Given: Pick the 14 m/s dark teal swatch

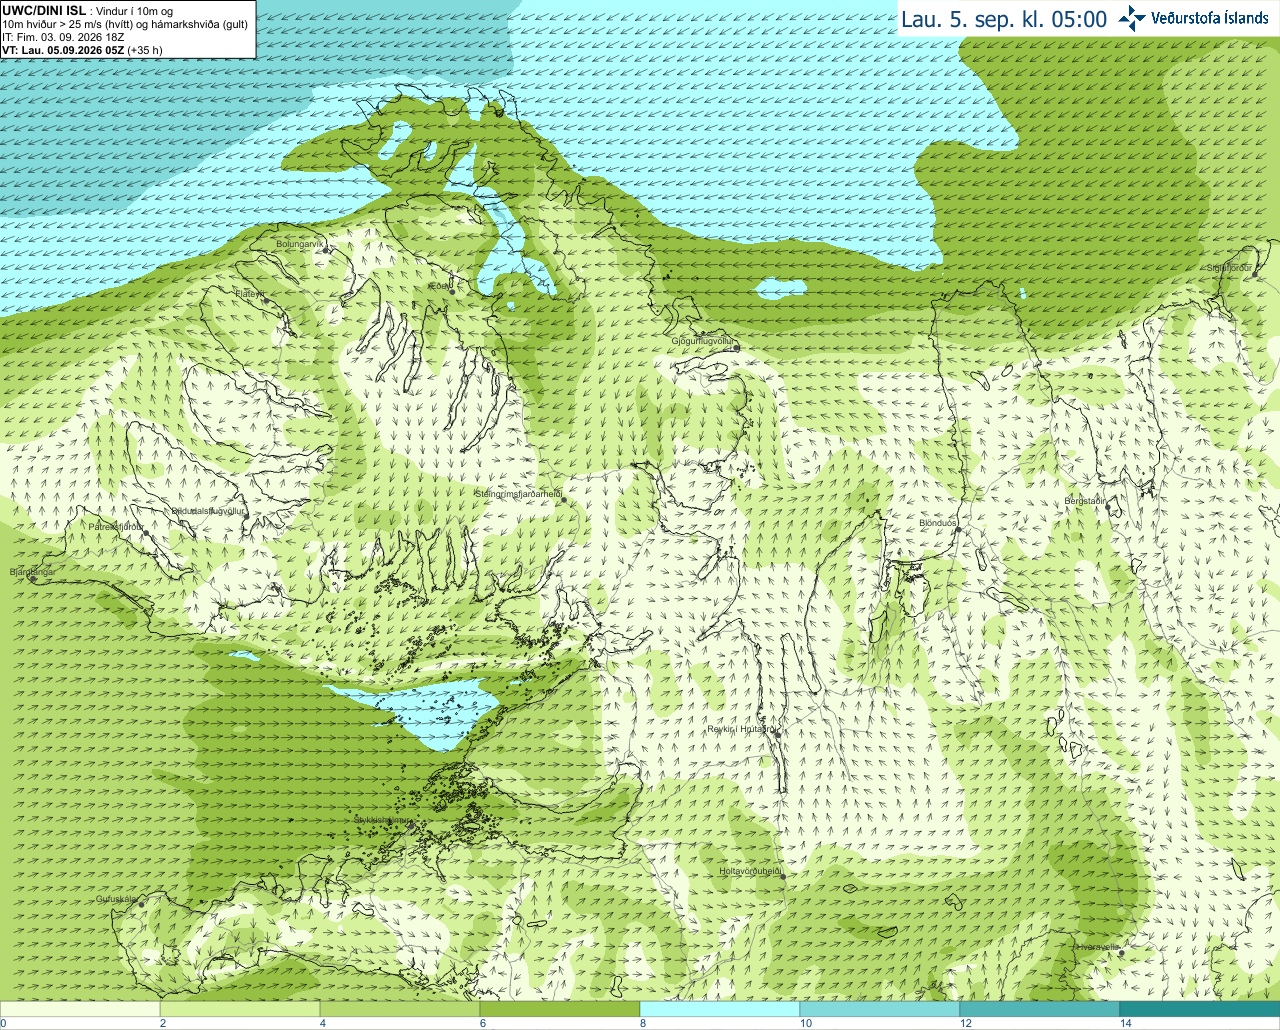Looking at the screenshot, I should tap(1199, 1009).
